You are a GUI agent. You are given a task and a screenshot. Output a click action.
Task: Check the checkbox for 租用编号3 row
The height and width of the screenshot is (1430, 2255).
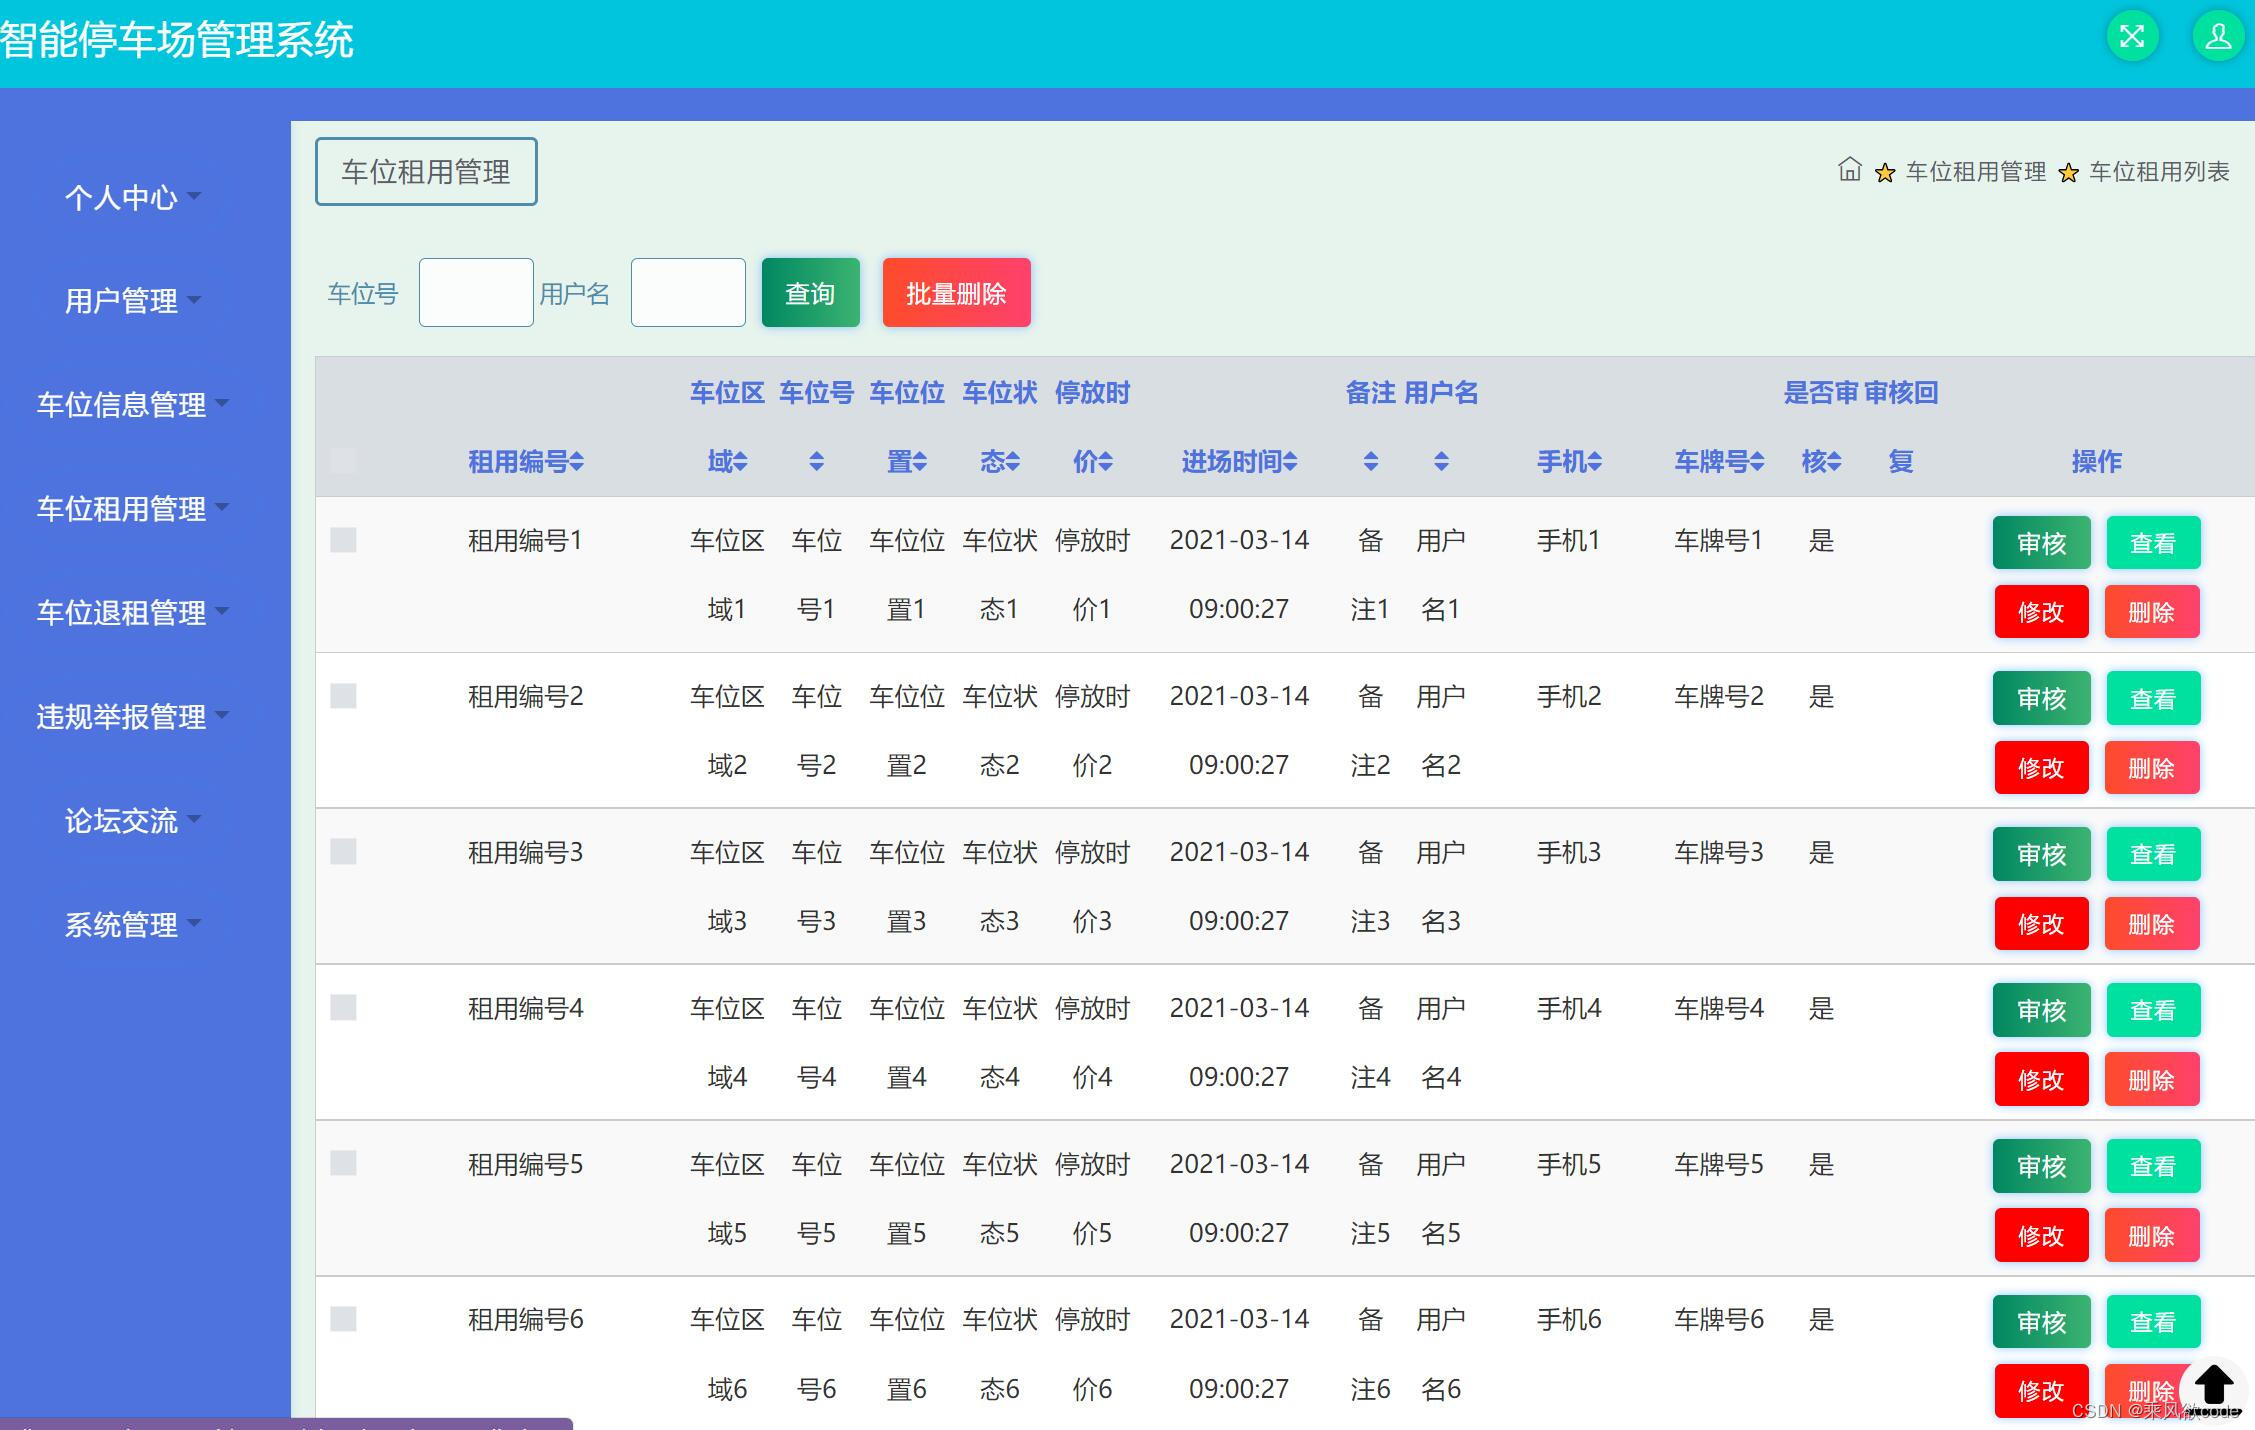(343, 852)
